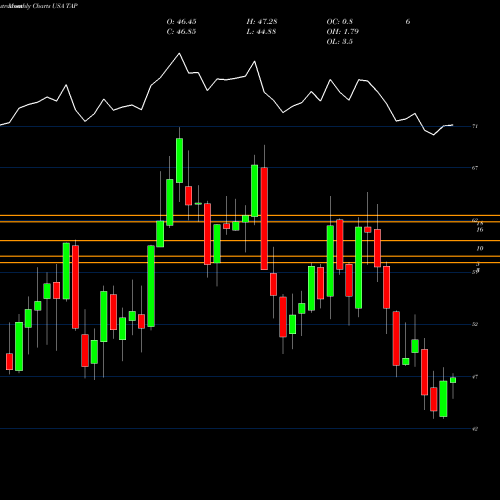
Task: Click the level label '16'
Action: [480, 230]
